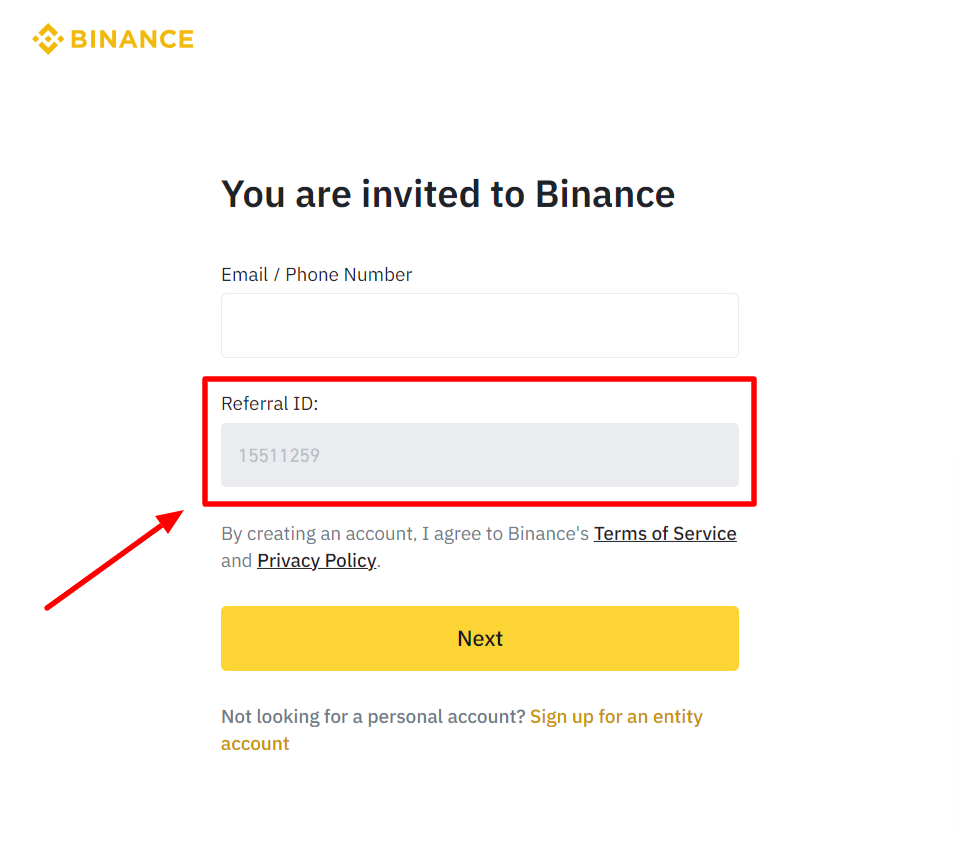Click the yellow Next button

[x=479, y=638]
